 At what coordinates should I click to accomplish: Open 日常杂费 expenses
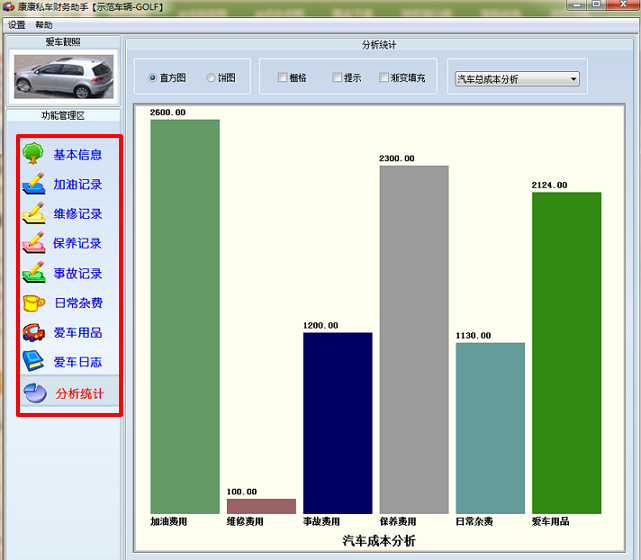(x=78, y=303)
